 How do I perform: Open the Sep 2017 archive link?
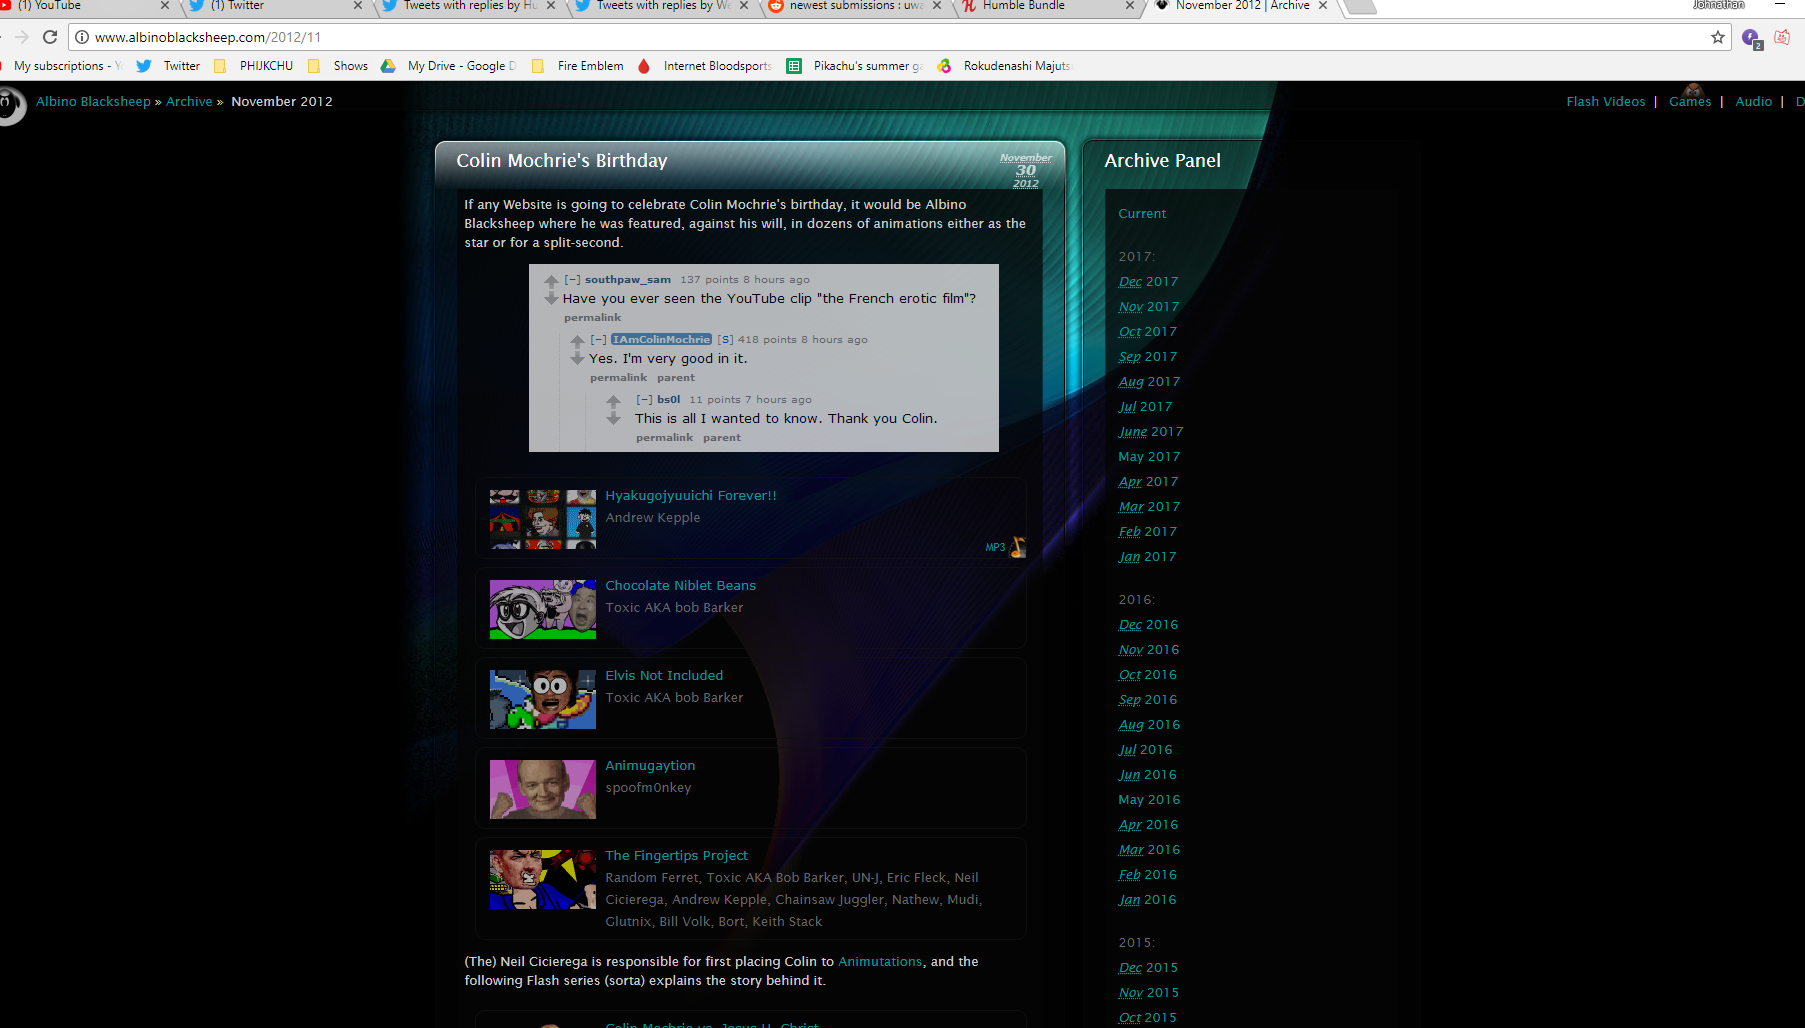1148,357
